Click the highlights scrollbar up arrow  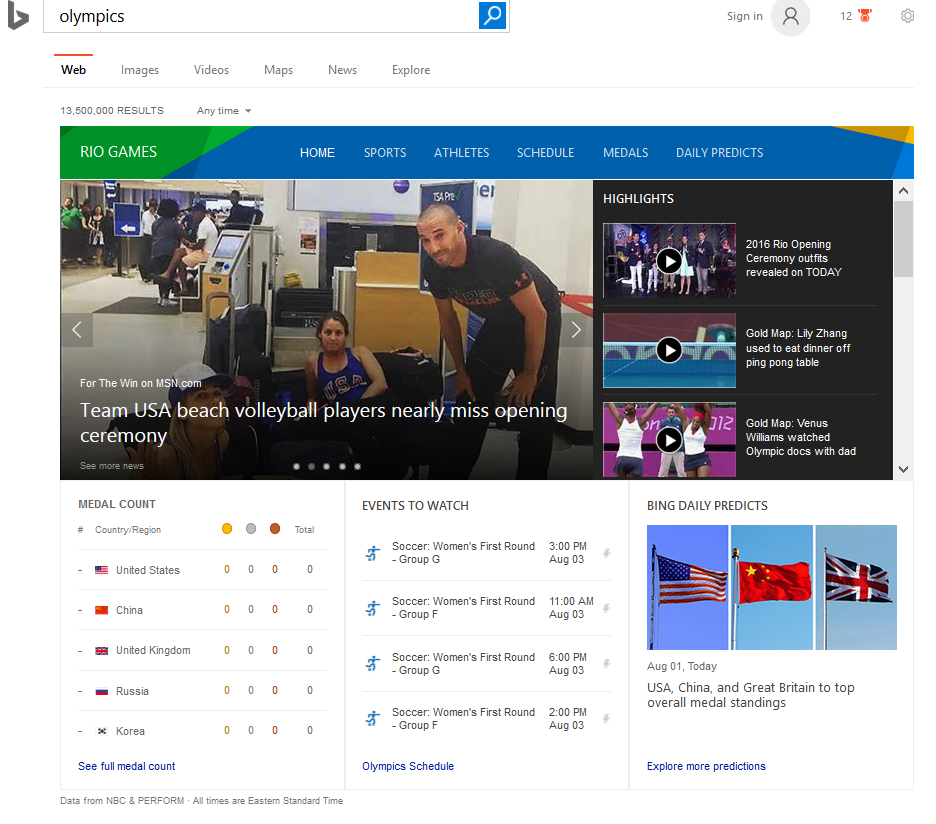coord(903,191)
